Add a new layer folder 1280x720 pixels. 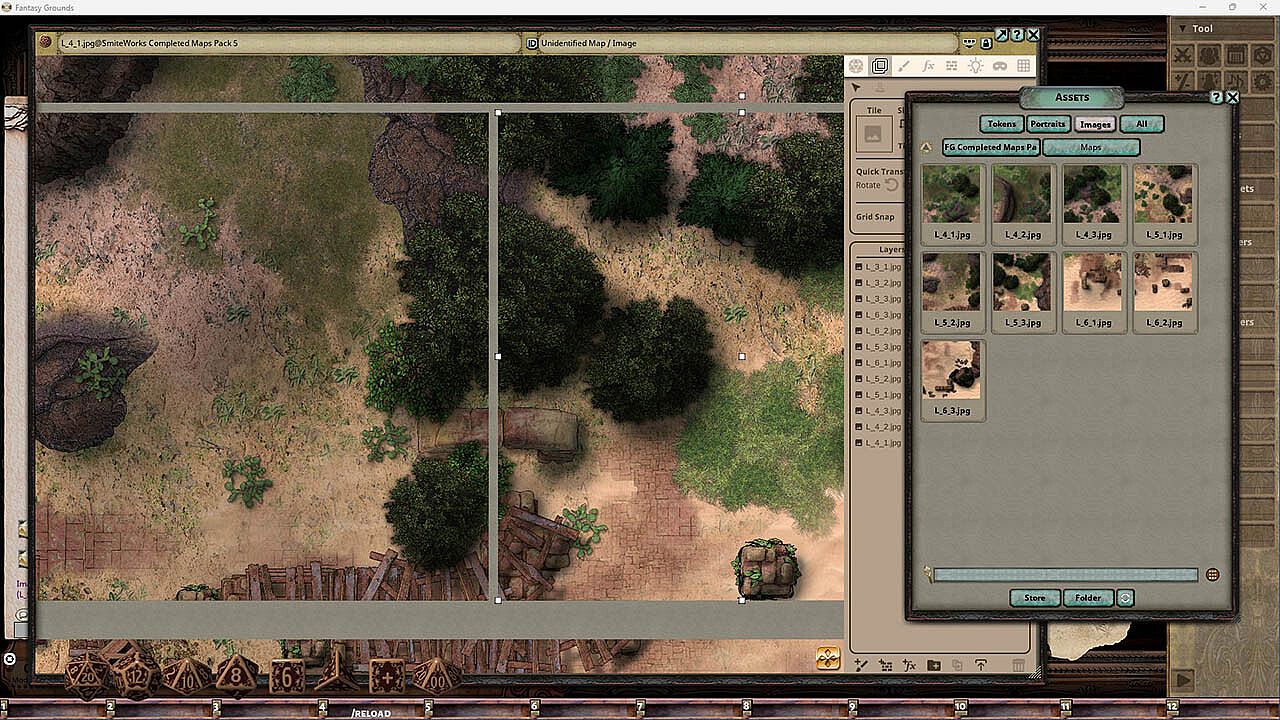[933, 666]
